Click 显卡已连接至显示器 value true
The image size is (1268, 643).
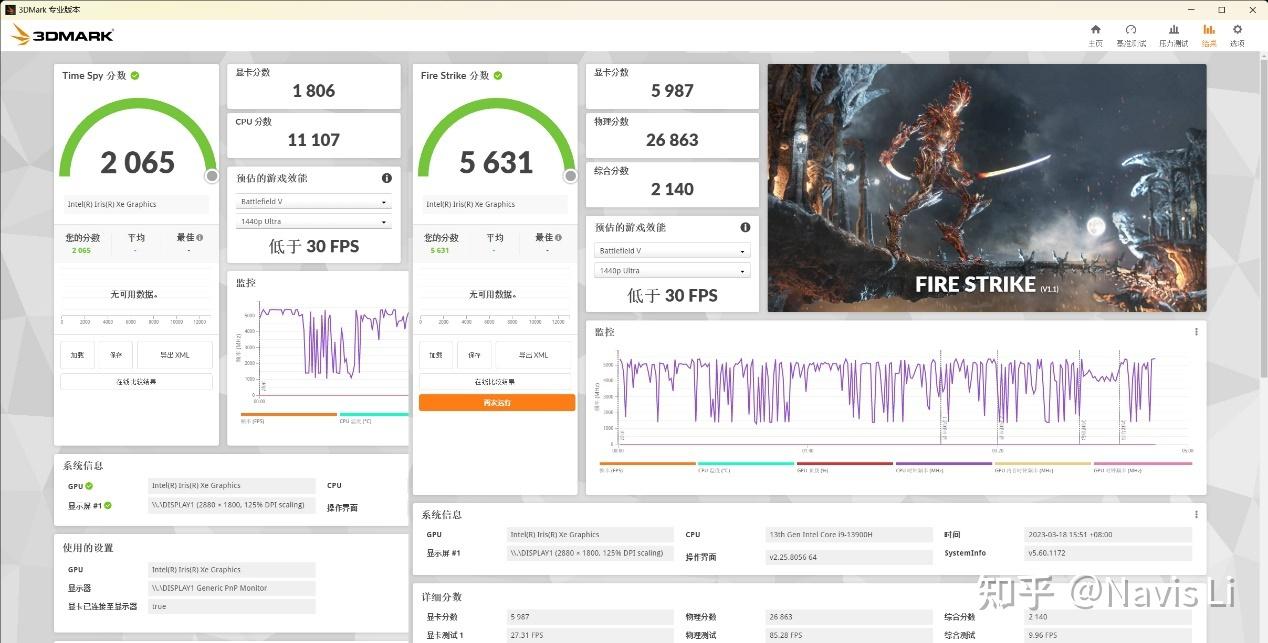point(232,606)
